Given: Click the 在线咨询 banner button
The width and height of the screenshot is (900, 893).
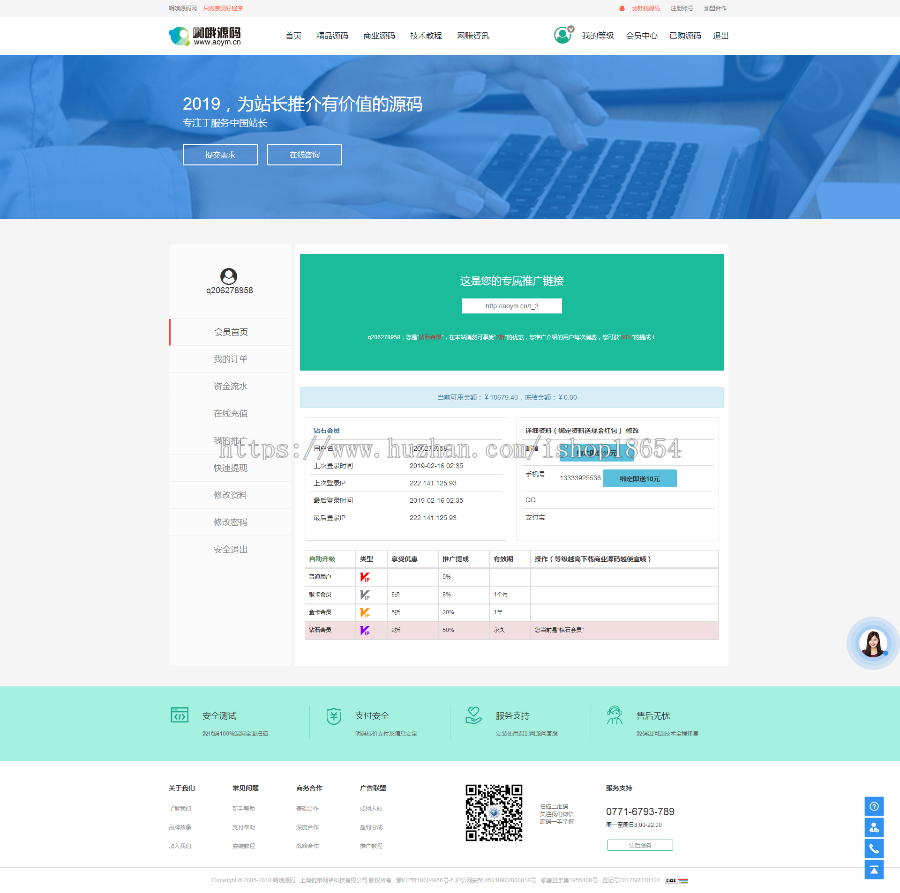Looking at the screenshot, I should pos(304,154).
